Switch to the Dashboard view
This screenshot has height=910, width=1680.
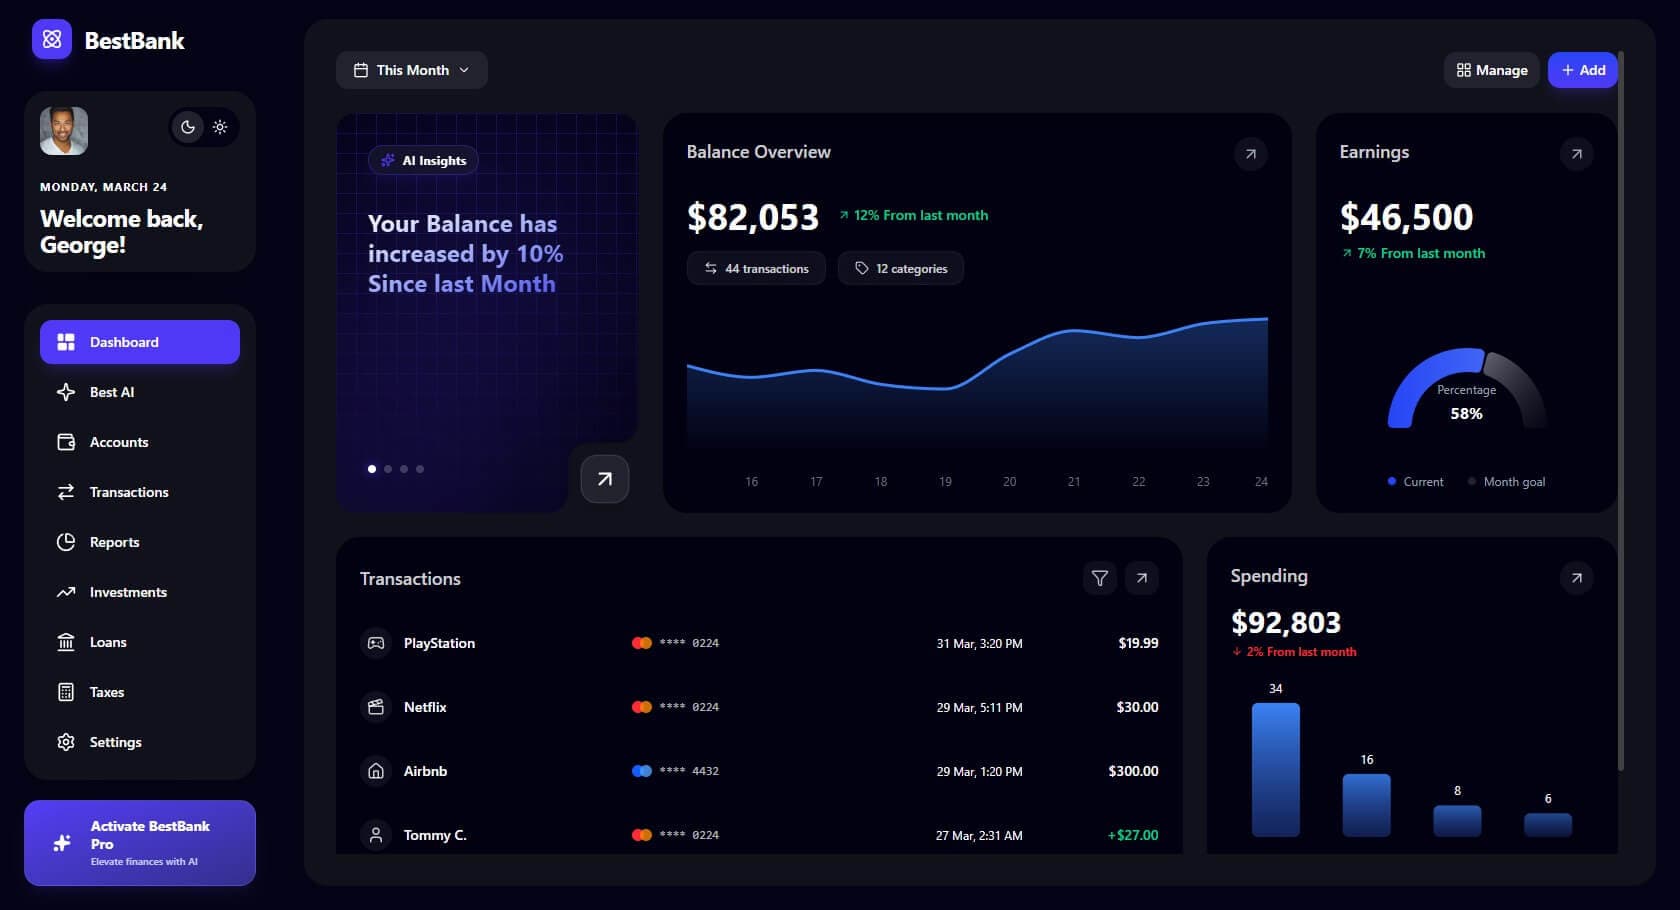pos(123,341)
